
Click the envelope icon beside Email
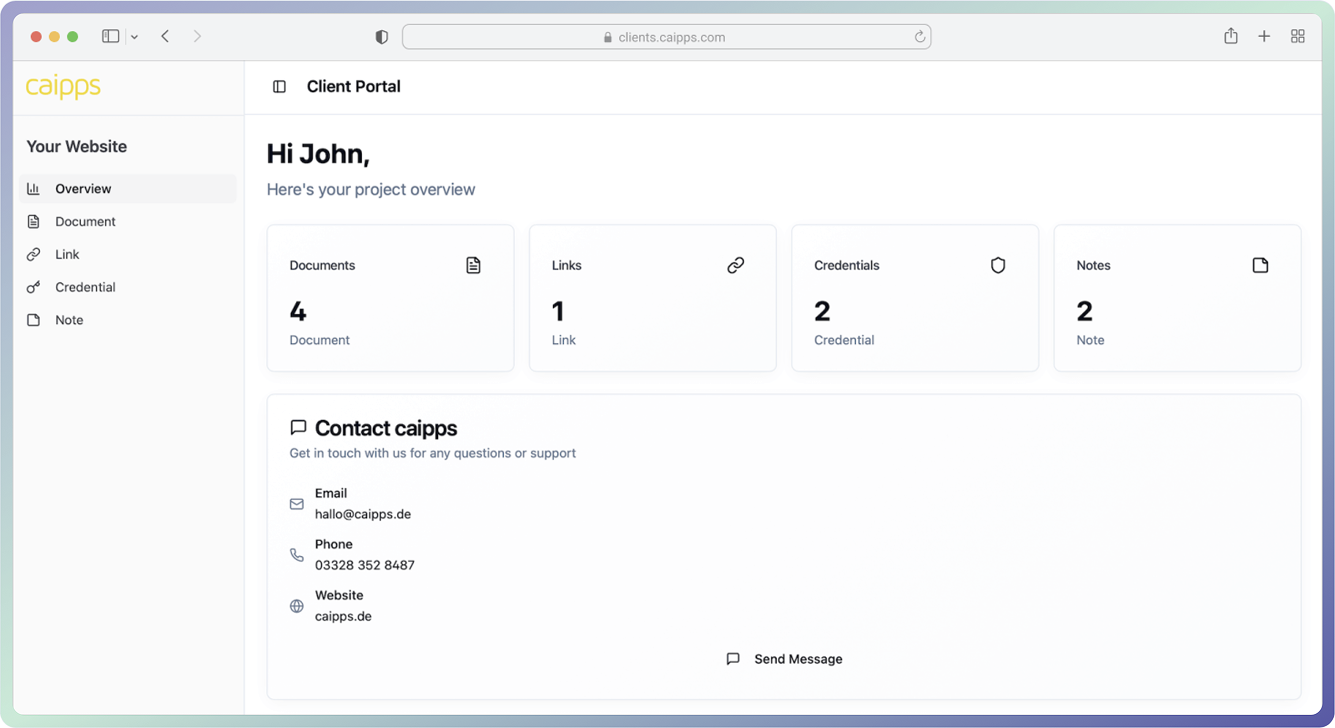point(297,504)
